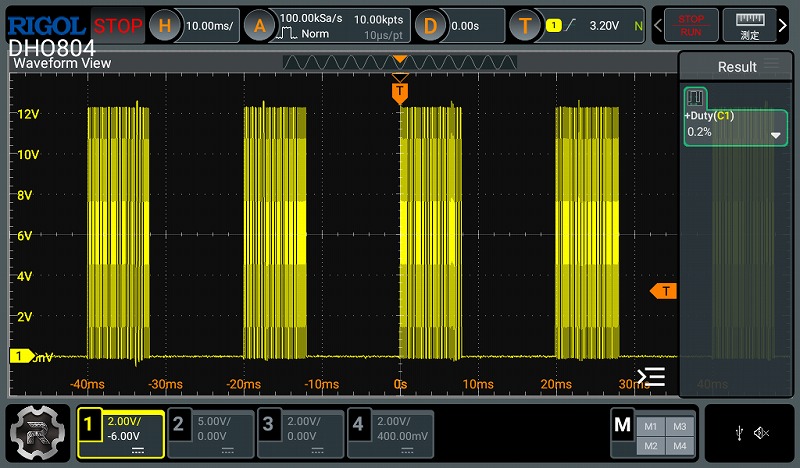
Task: Open trigger settings via T icon
Action: click(x=526, y=26)
